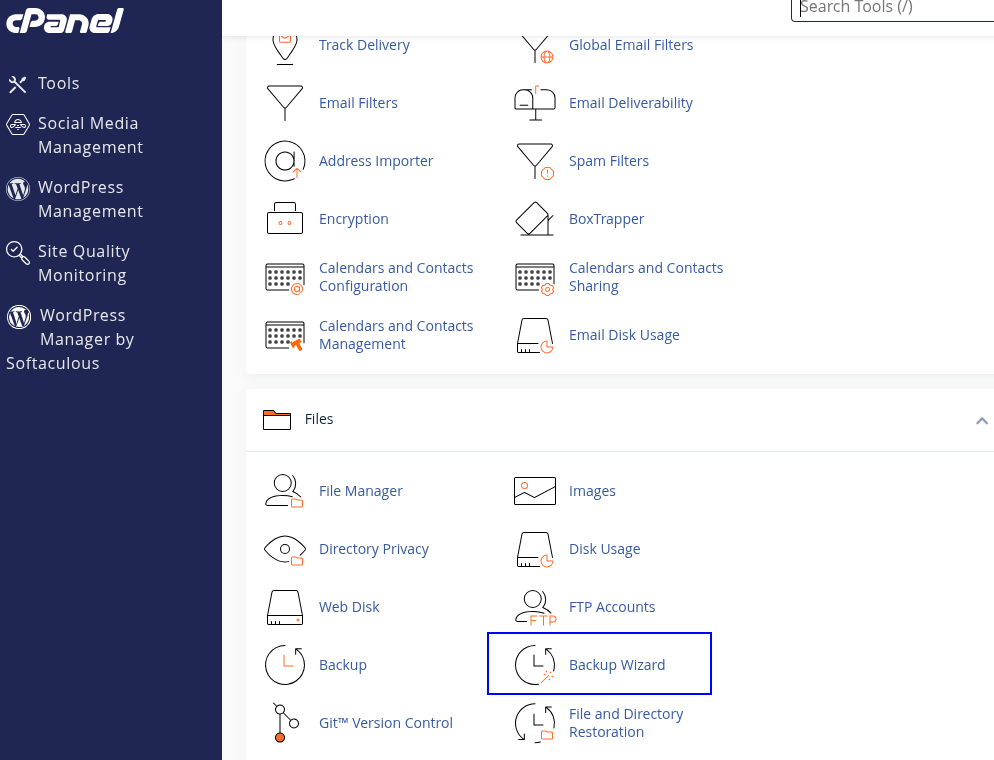Click the cPanel logo
Viewport: 994px width, 760px height.
(64, 20)
